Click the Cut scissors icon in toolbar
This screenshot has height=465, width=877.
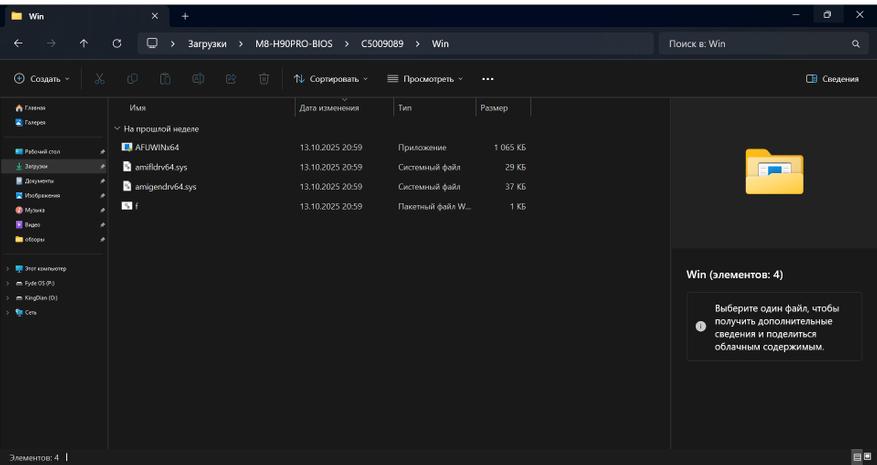(100, 79)
